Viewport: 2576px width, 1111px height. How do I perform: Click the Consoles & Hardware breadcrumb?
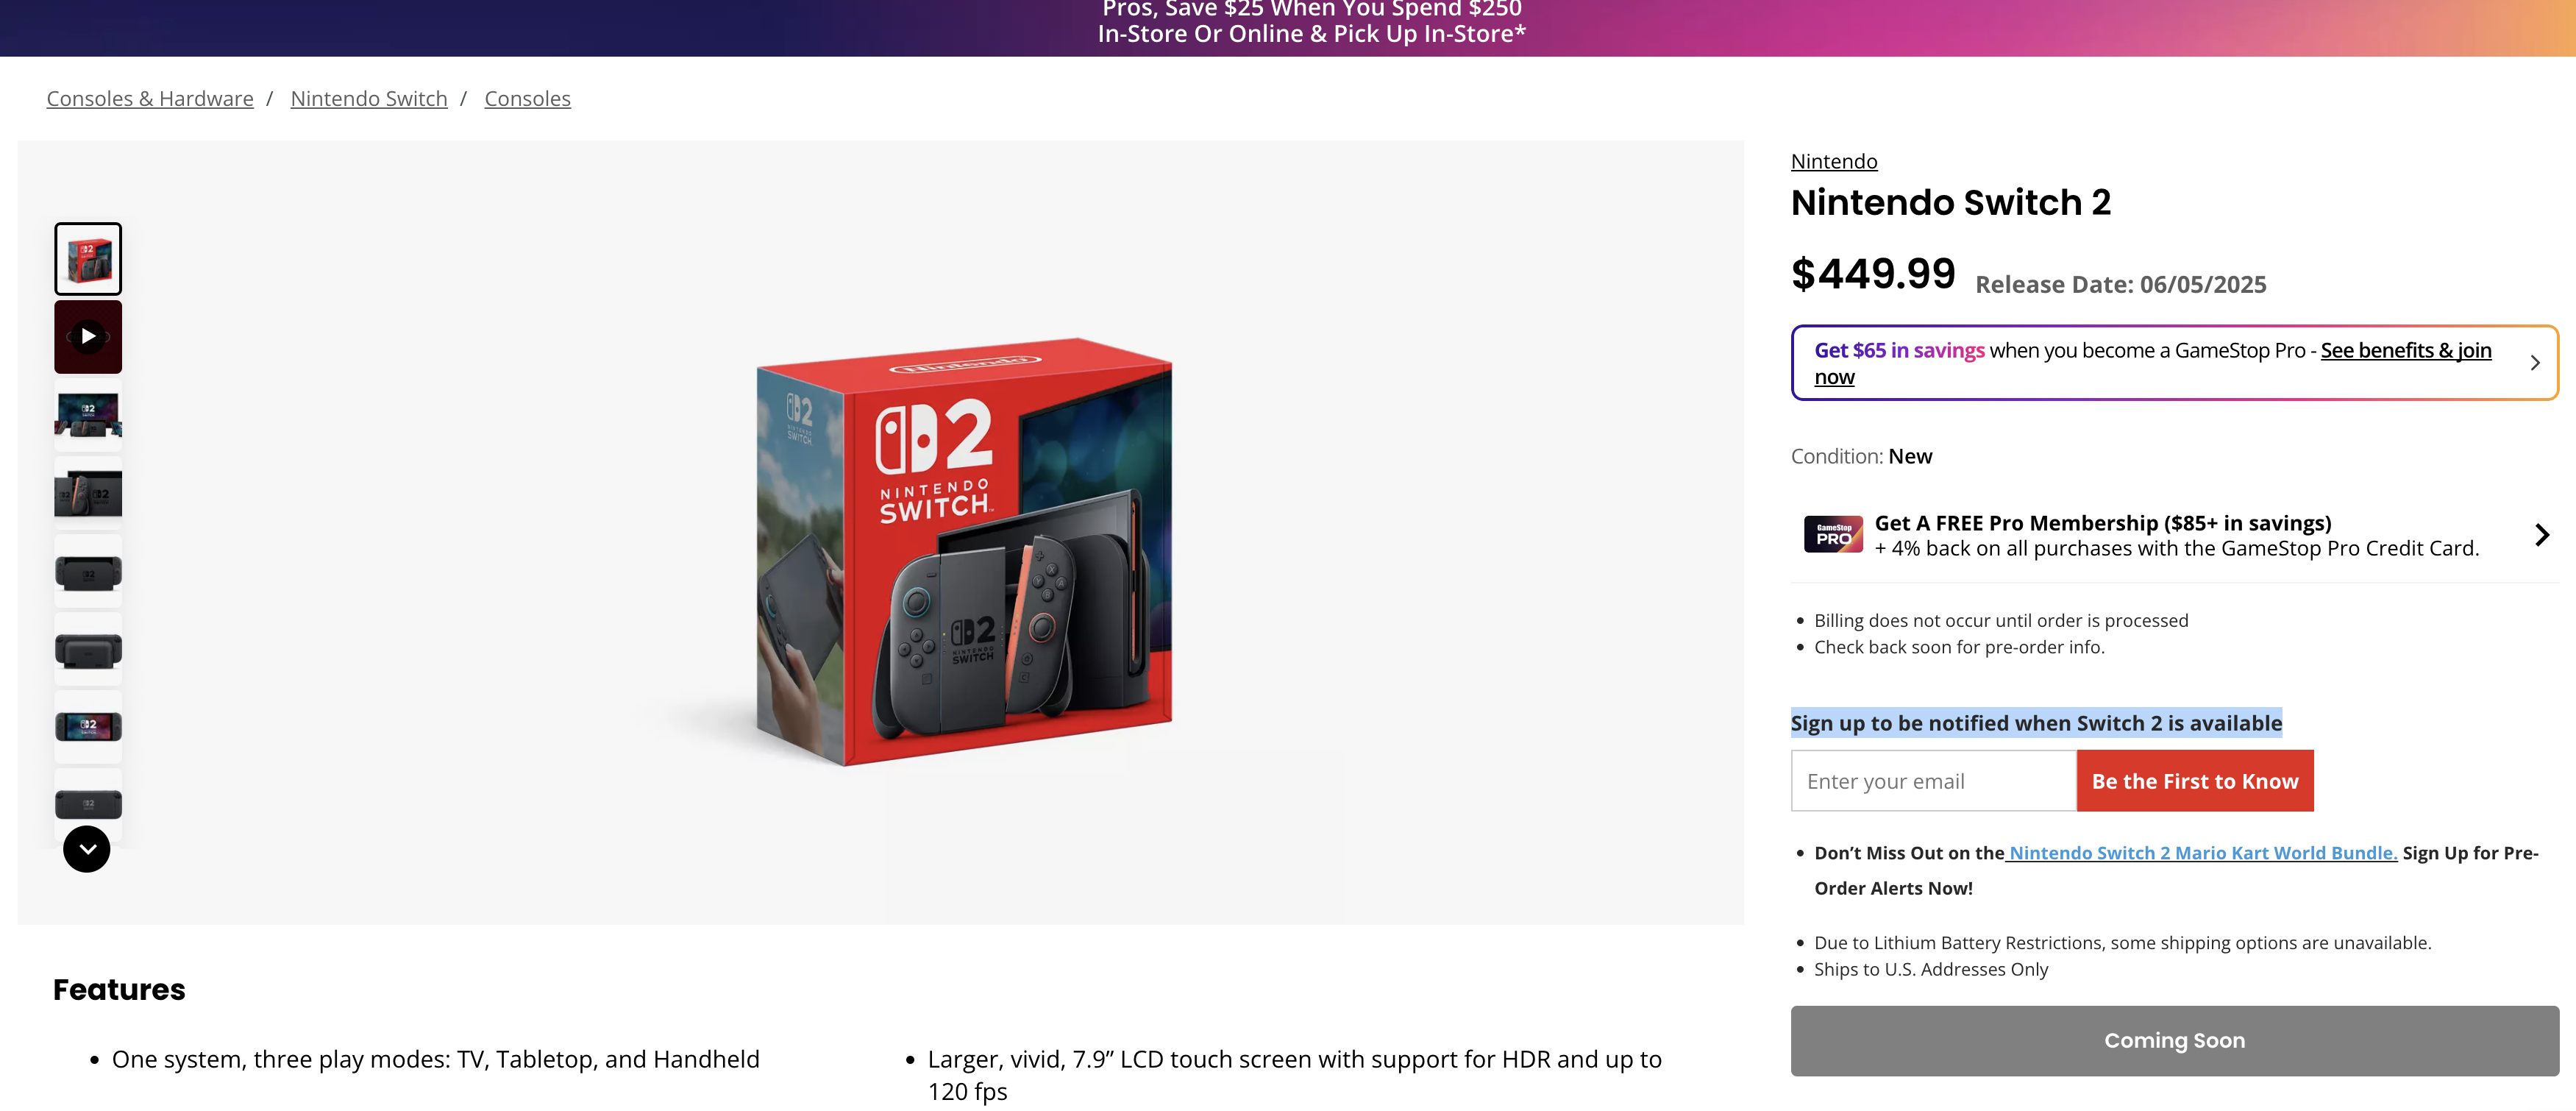pos(150,99)
